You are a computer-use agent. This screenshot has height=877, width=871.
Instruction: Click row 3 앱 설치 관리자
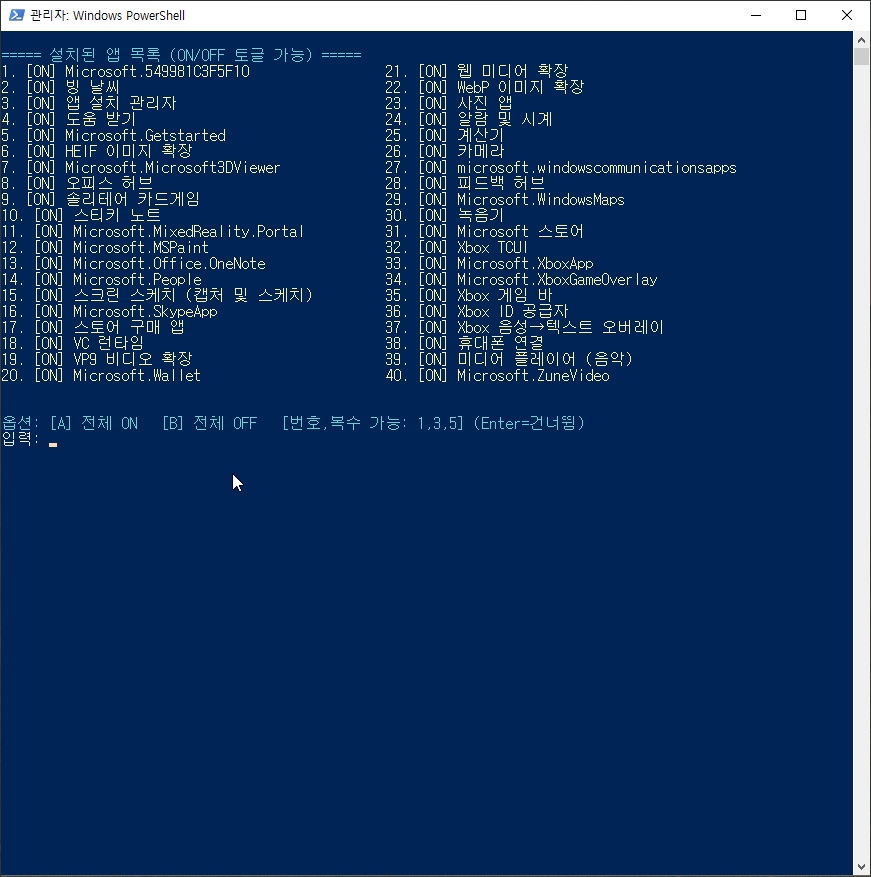(x=89, y=103)
